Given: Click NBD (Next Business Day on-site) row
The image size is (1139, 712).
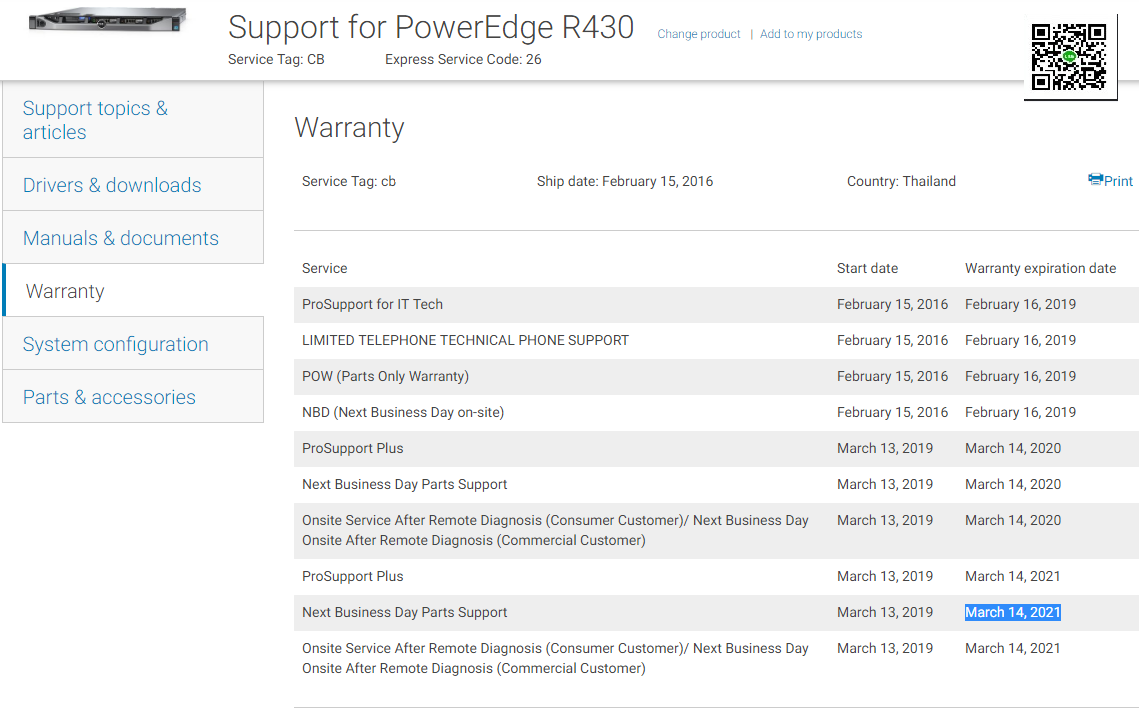Looking at the screenshot, I should [x=716, y=412].
